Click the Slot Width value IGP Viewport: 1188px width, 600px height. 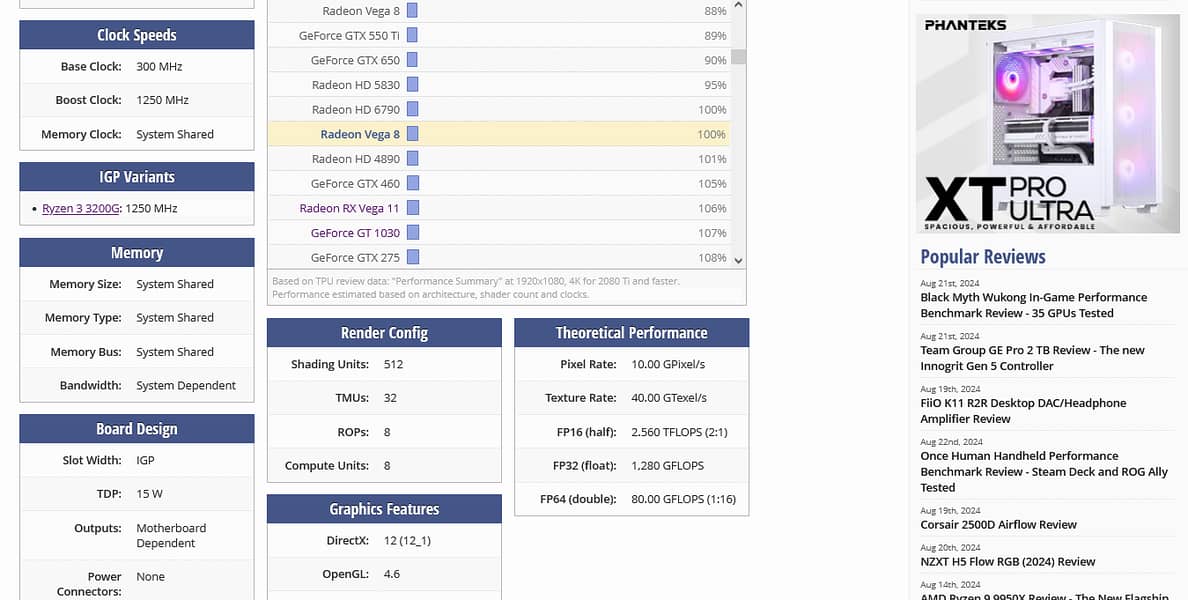(x=145, y=460)
